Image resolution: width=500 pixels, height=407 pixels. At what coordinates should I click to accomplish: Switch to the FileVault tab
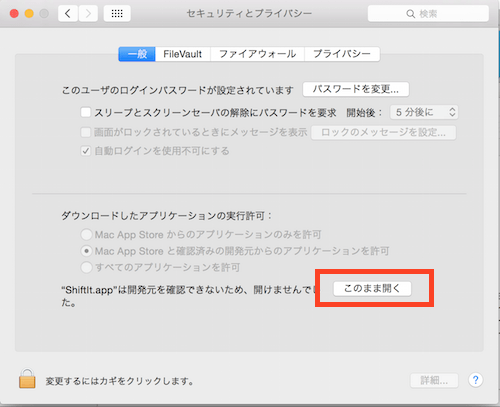[183, 54]
